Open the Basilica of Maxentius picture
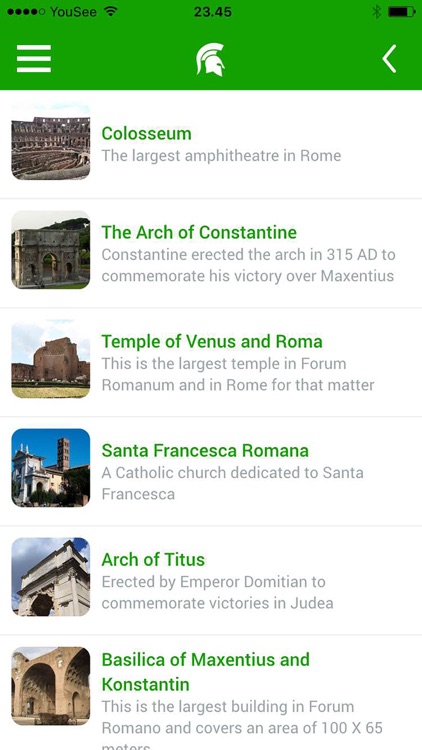The width and height of the screenshot is (422, 750). tap(51, 686)
